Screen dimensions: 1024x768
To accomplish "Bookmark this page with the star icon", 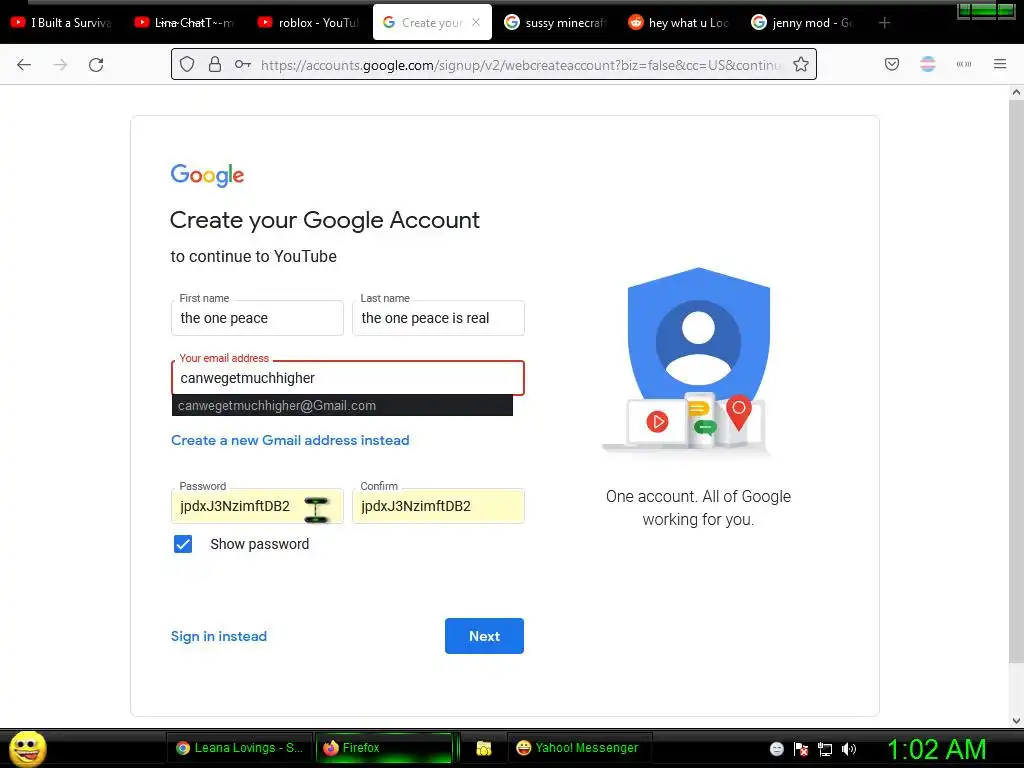I will tap(801, 64).
